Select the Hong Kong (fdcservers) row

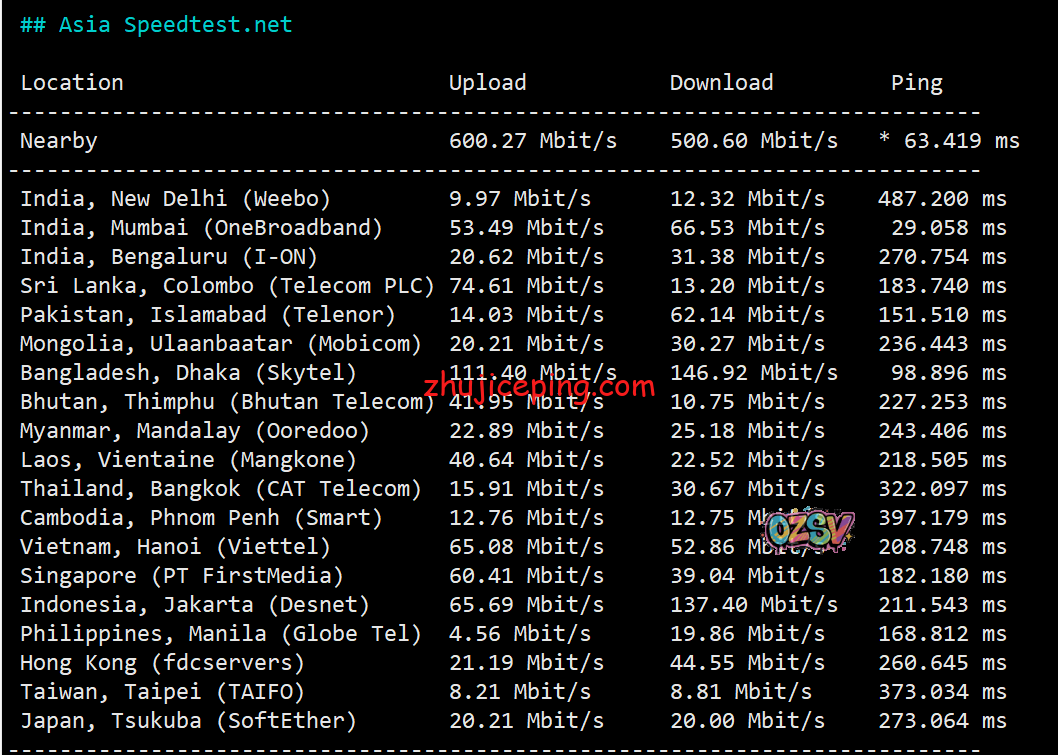(162, 663)
